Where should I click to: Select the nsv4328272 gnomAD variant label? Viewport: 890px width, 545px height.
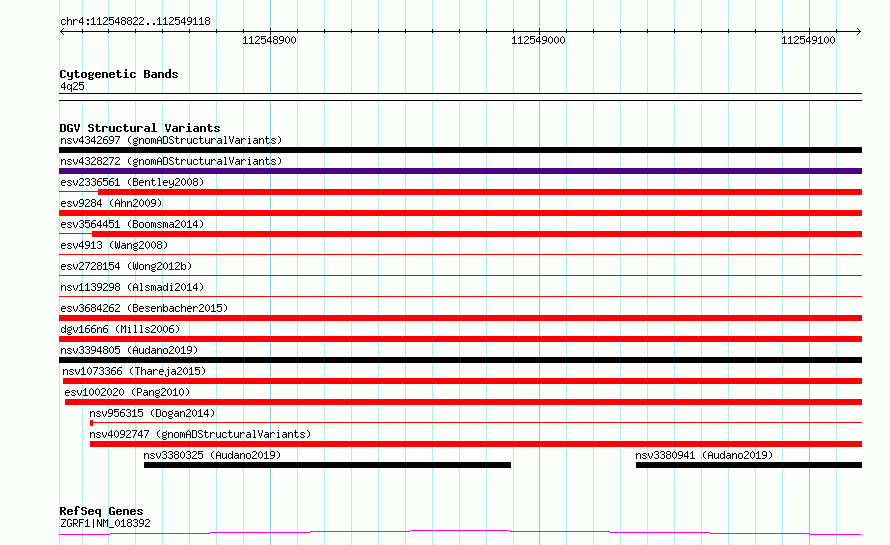click(171, 161)
